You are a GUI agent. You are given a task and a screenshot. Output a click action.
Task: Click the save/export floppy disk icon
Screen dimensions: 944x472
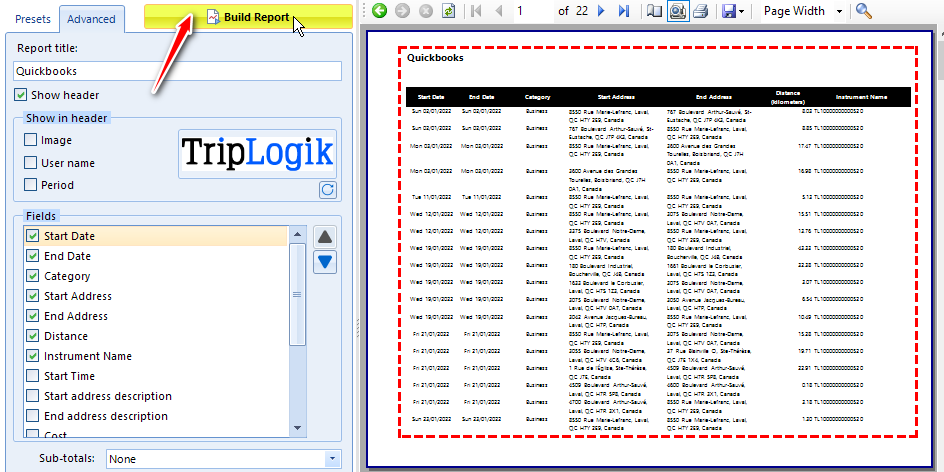(729, 11)
